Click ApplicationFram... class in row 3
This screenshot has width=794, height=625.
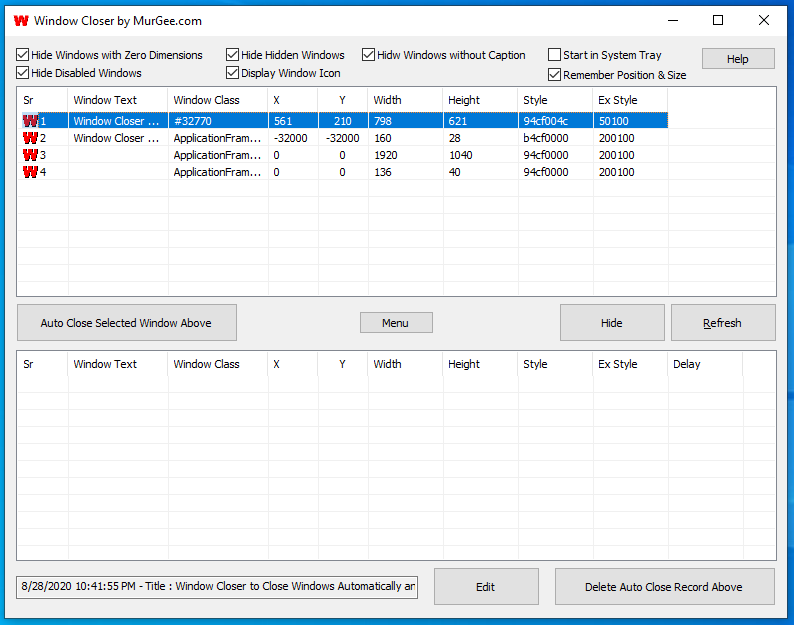click(218, 155)
